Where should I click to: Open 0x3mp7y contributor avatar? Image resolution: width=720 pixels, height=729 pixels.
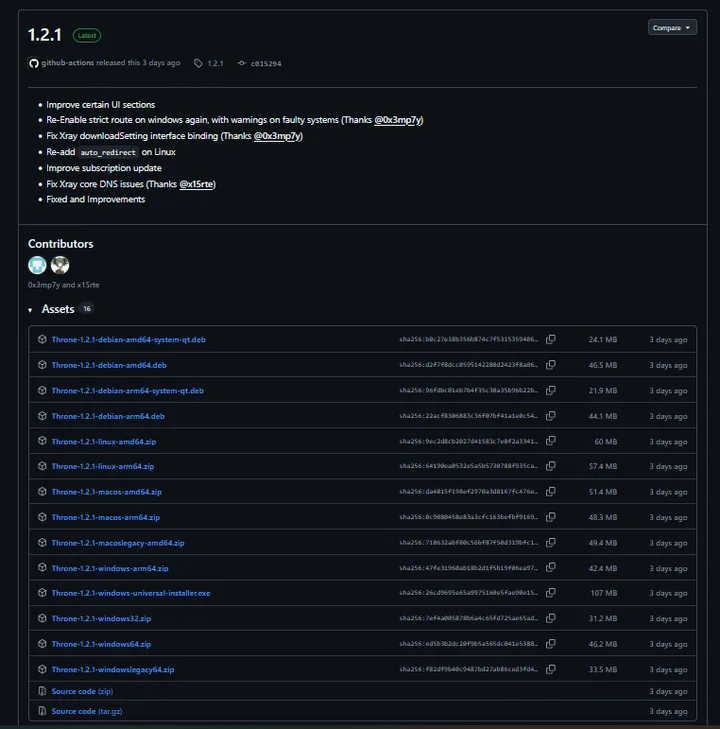coord(37,265)
